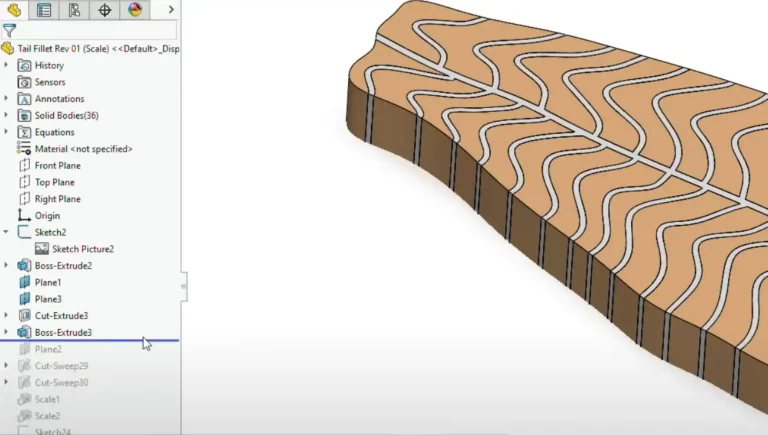Select the Origin icon in tree
Screen dimensions: 768x435
pos(25,215)
